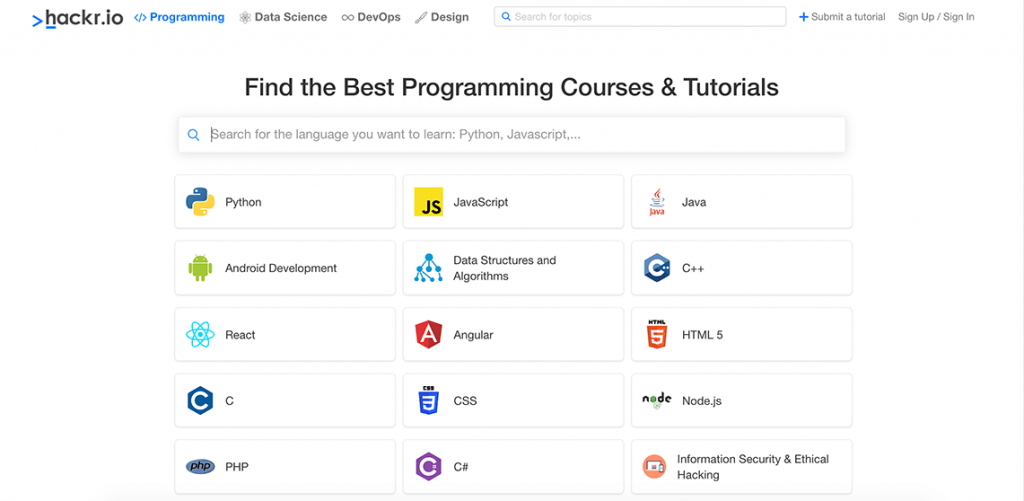Click the blue CSS 3 shield icon
The height and width of the screenshot is (501, 1024).
coord(428,400)
